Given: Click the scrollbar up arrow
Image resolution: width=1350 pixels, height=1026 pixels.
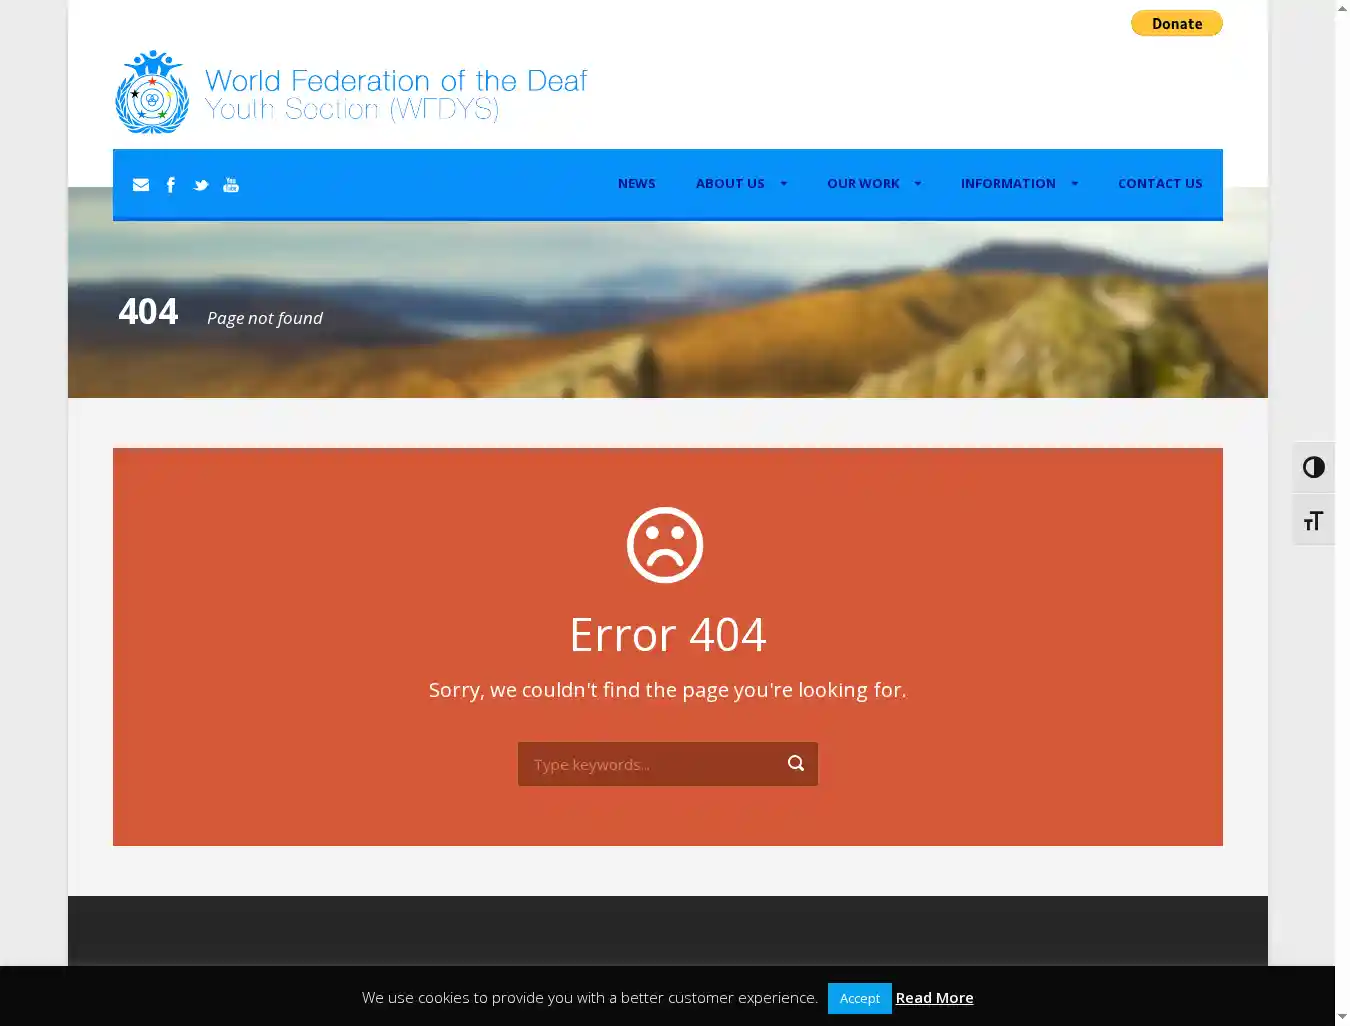Looking at the screenshot, I should (x=1342, y=9).
